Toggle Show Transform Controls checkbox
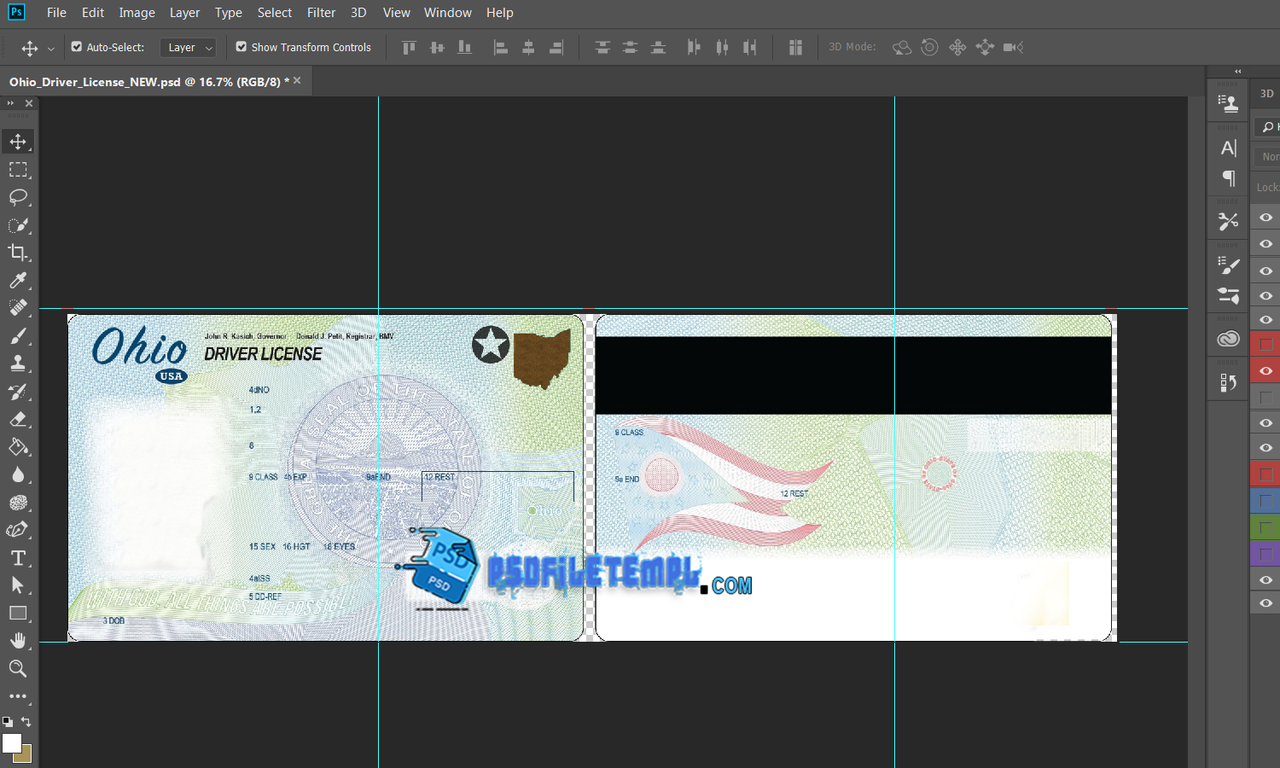The height and width of the screenshot is (768, 1280). point(241,47)
